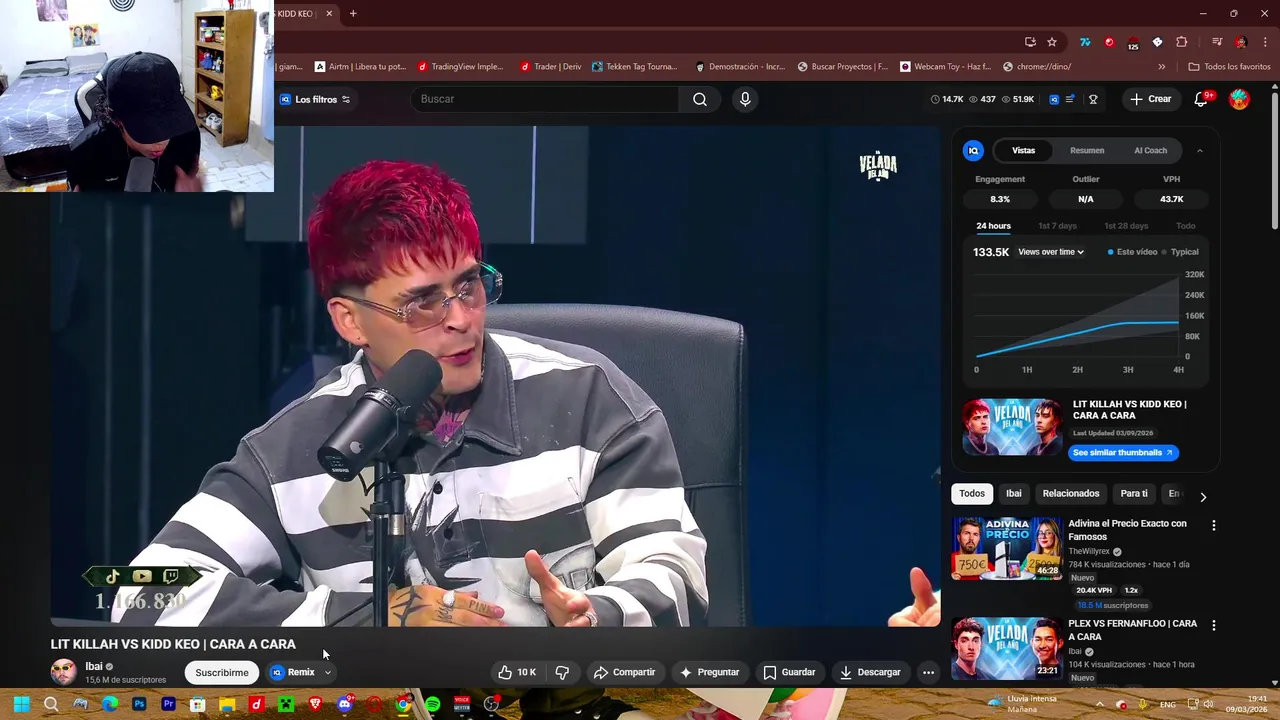Open the vidIQ list icon in the stats bar
This screenshot has height=720, width=1280.
pos(1070,99)
